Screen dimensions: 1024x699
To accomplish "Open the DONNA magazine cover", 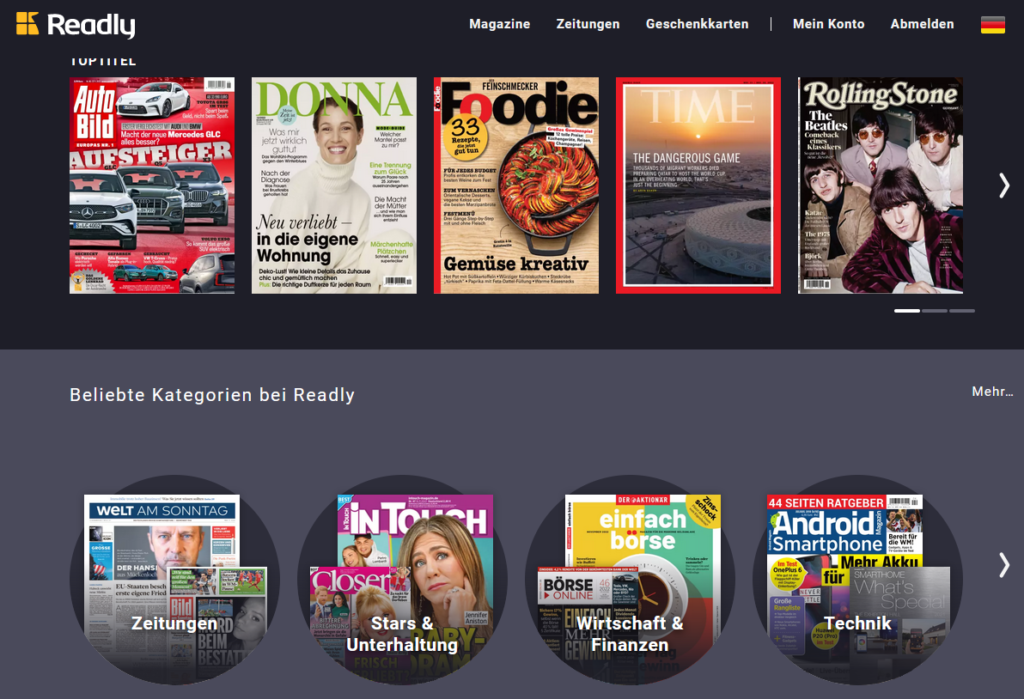I will click(x=334, y=186).
